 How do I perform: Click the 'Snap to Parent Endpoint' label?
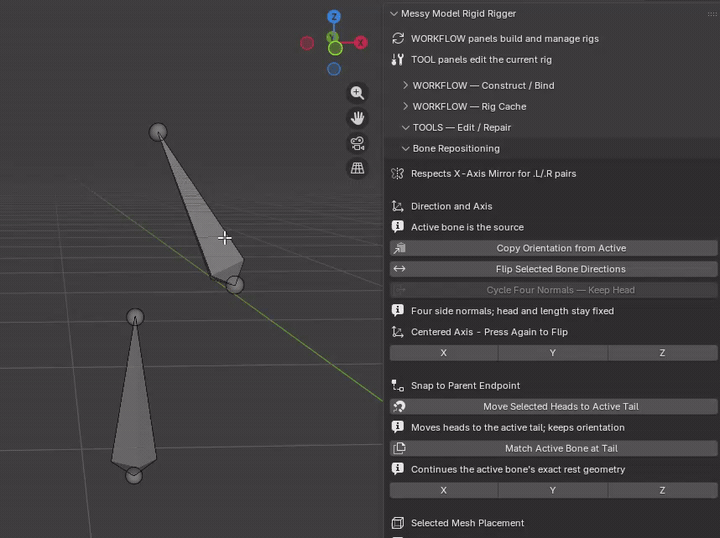click(465, 386)
